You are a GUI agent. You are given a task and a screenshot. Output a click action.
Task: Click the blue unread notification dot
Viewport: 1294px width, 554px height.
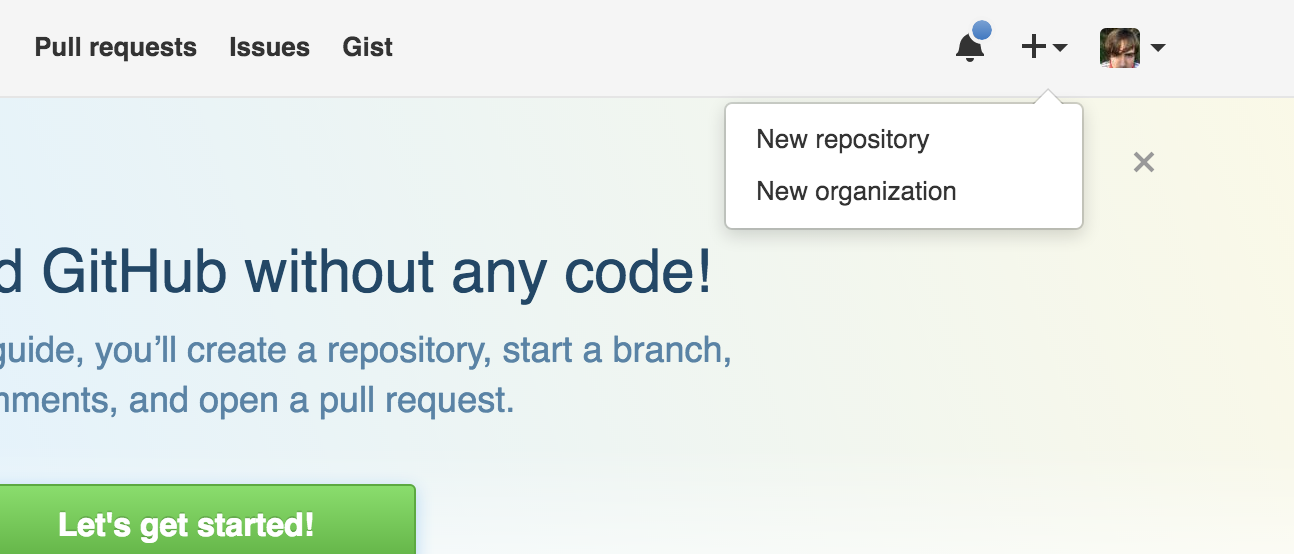[982, 30]
